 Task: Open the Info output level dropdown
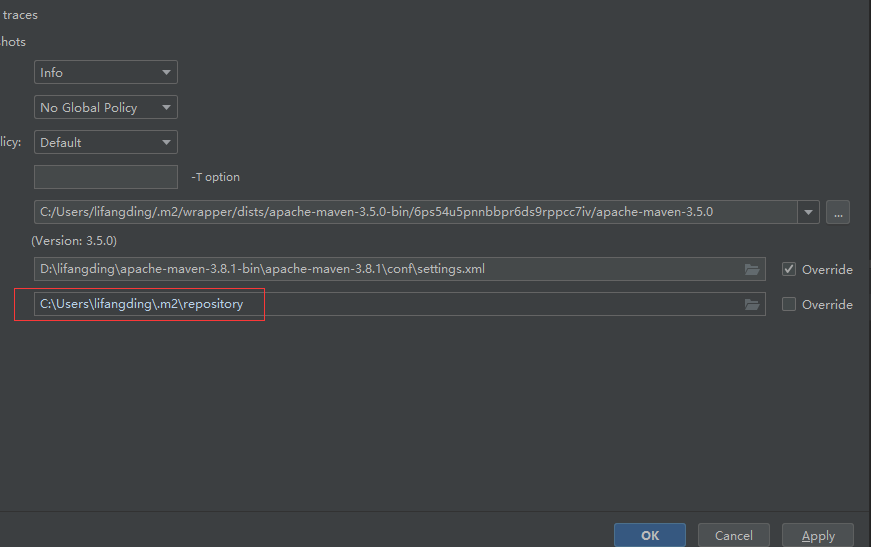[106, 72]
